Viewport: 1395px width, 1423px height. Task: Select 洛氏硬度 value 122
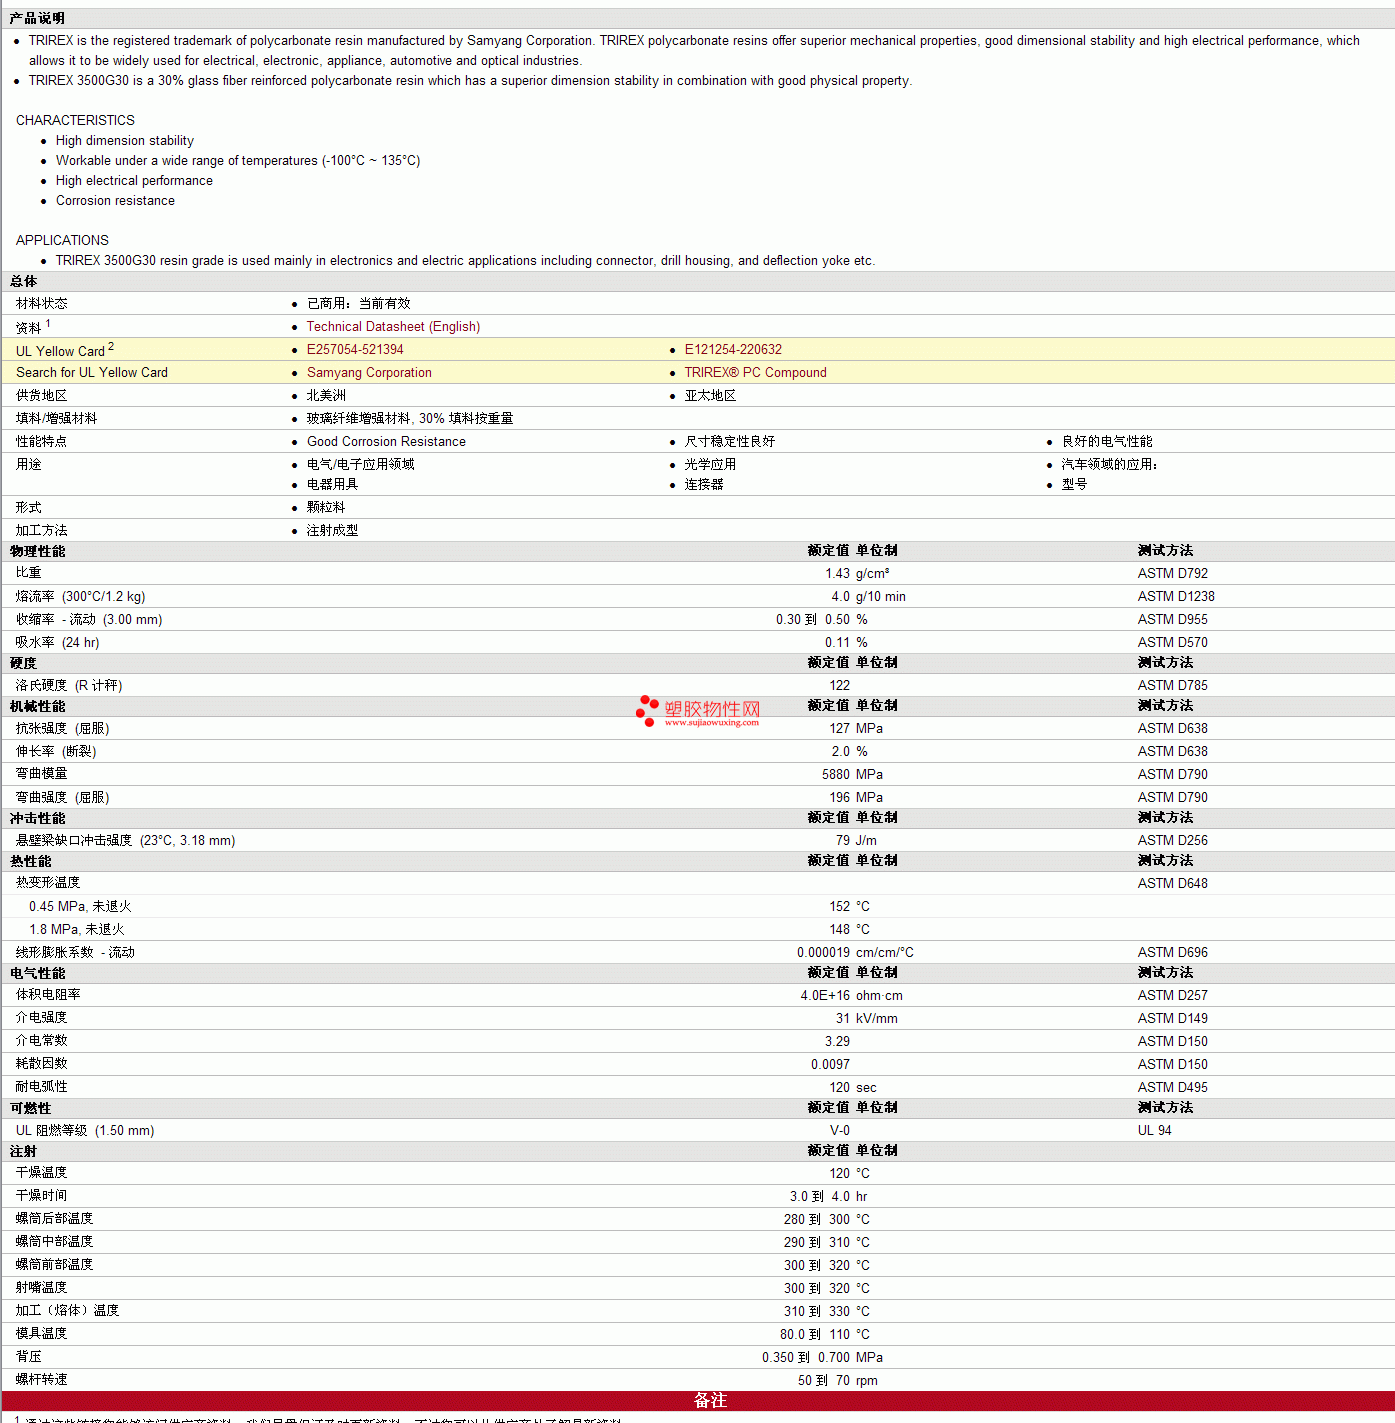click(x=839, y=686)
